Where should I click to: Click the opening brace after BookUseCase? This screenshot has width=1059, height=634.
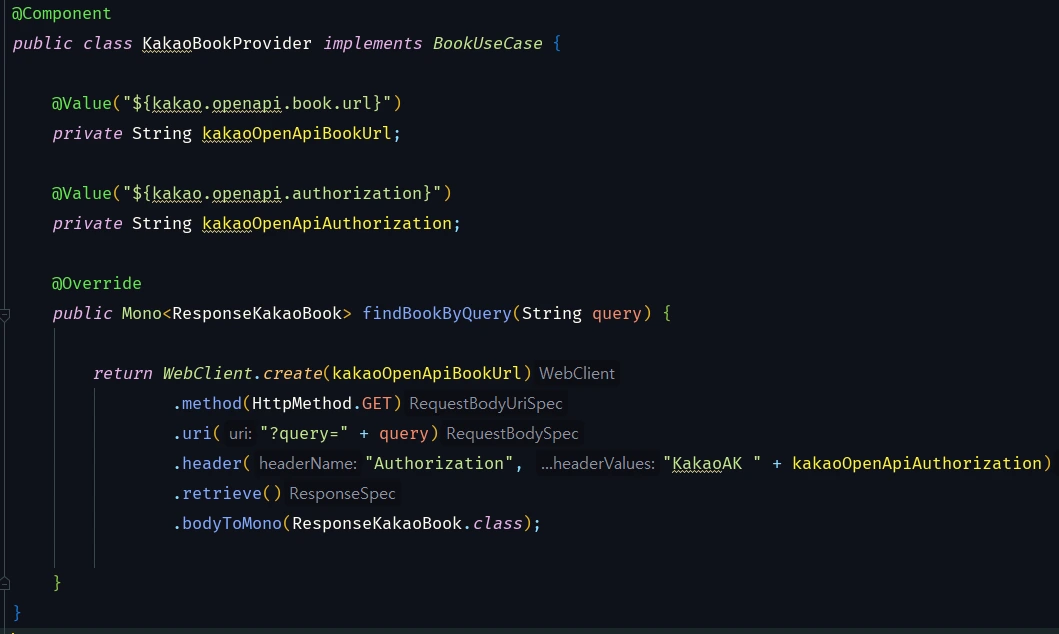(557, 43)
